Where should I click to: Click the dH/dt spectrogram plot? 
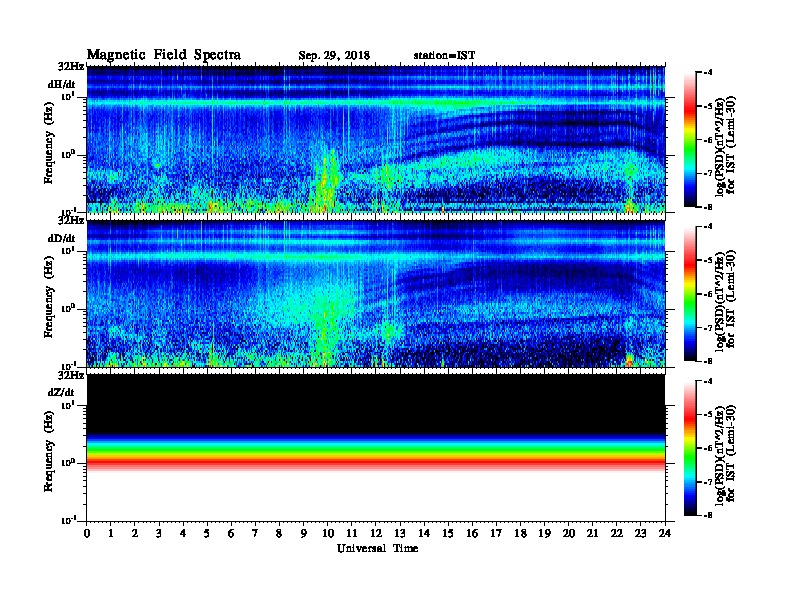click(x=376, y=139)
